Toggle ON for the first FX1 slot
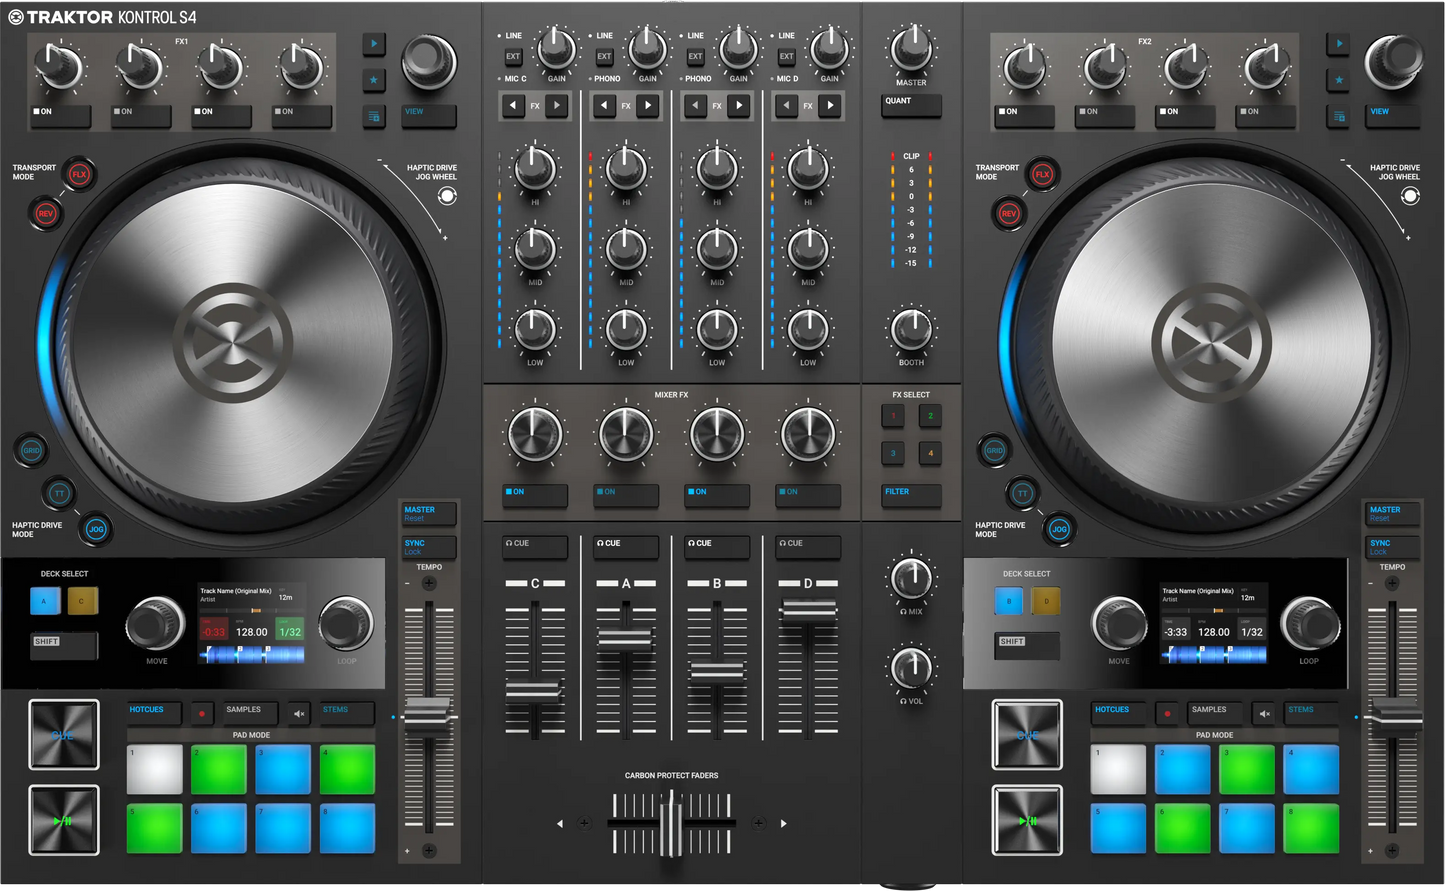1445x891 pixels. pos(60,113)
